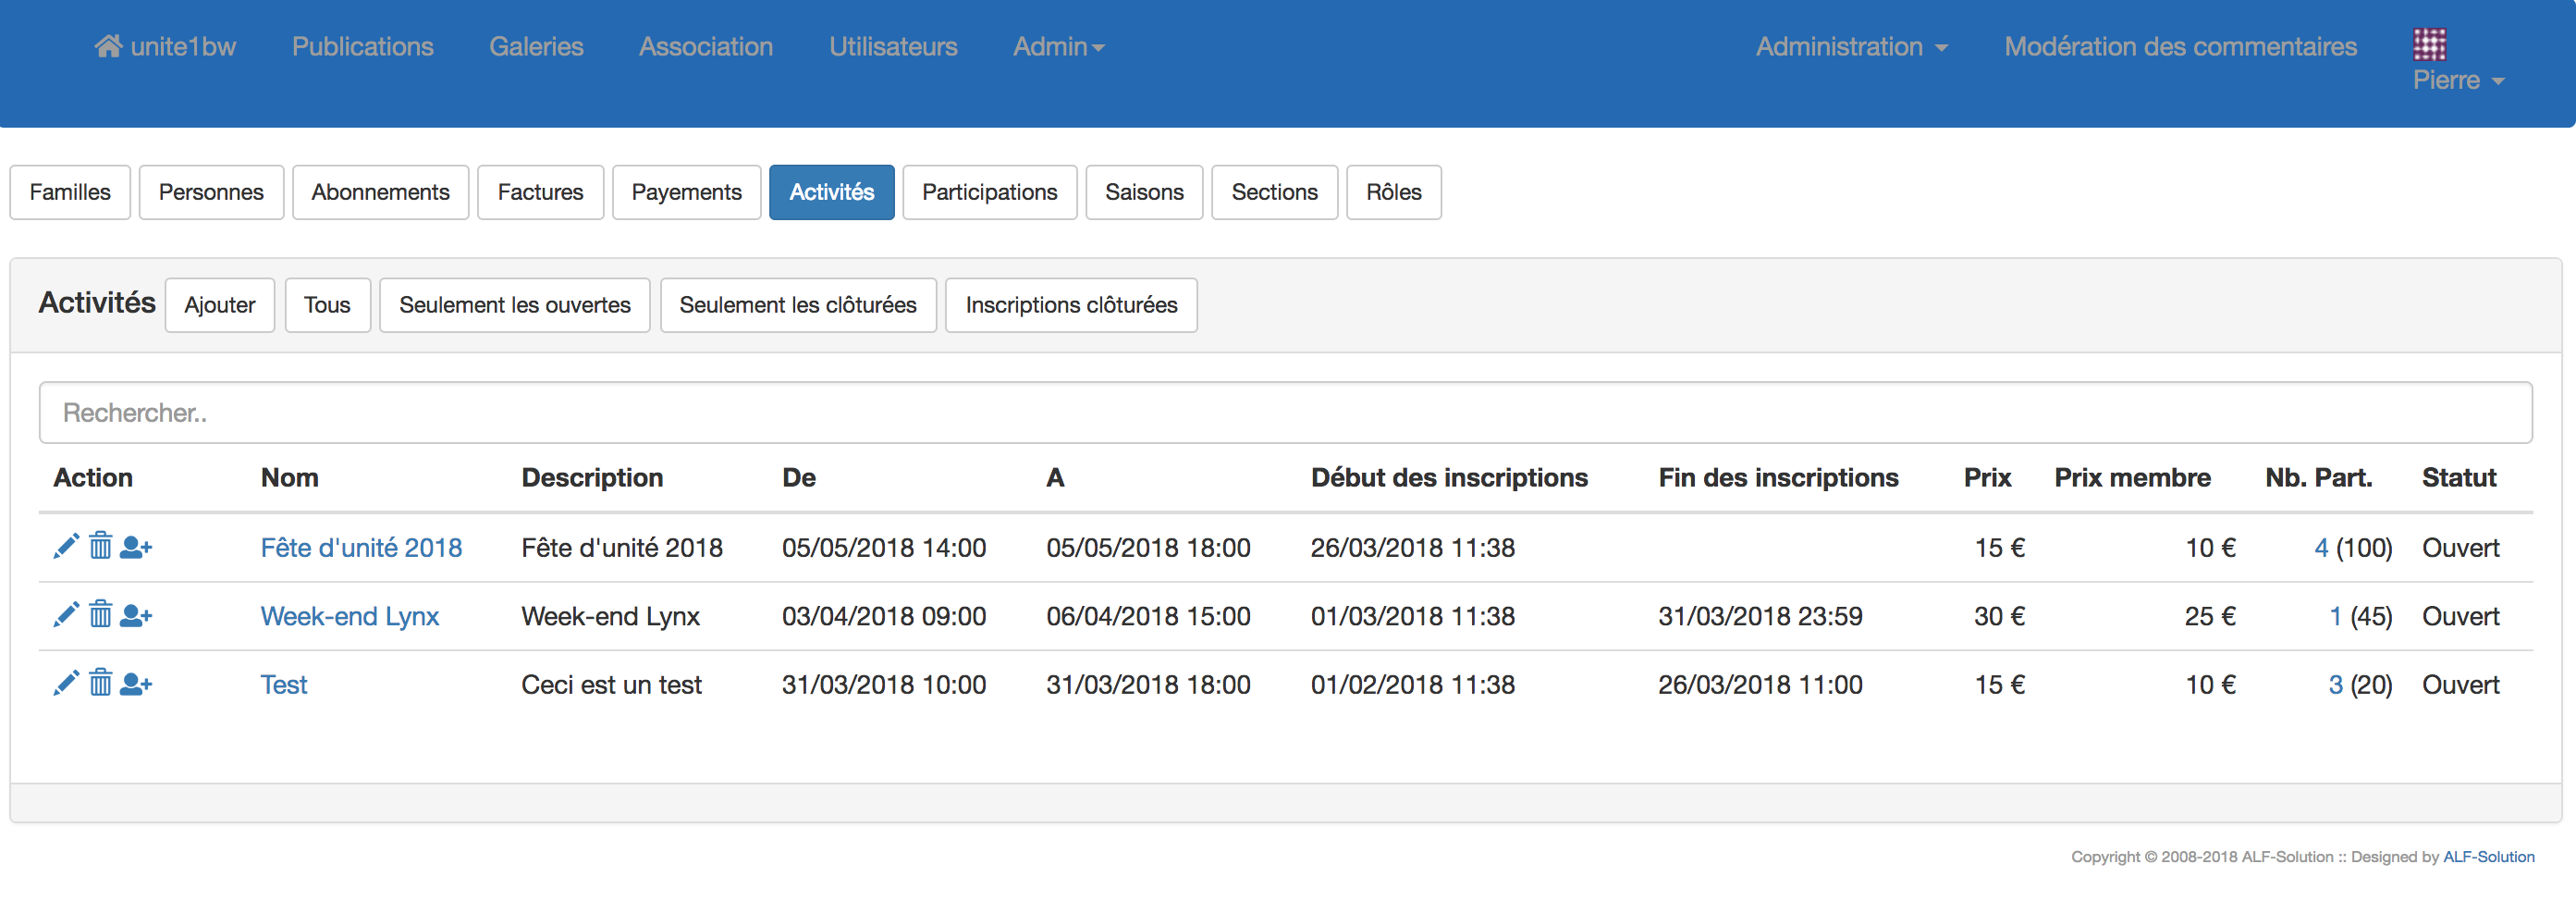Filter by Seulement les clôturées
The width and height of the screenshot is (2576, 901).
(797, 305)
